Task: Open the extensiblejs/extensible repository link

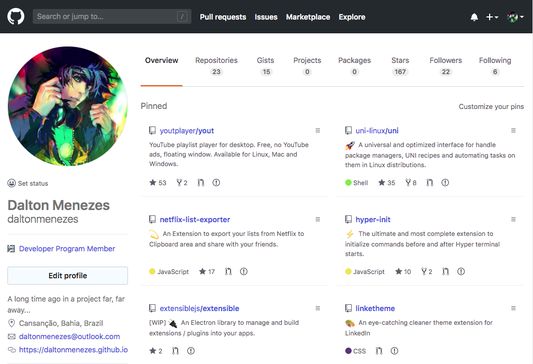Action: [x=200, y=308]
